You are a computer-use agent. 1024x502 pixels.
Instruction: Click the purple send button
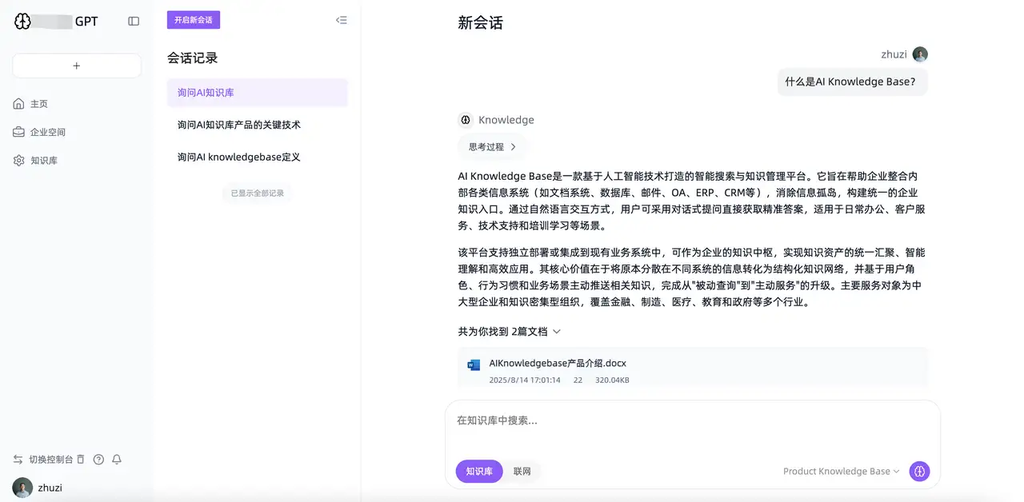coord(920,471)
